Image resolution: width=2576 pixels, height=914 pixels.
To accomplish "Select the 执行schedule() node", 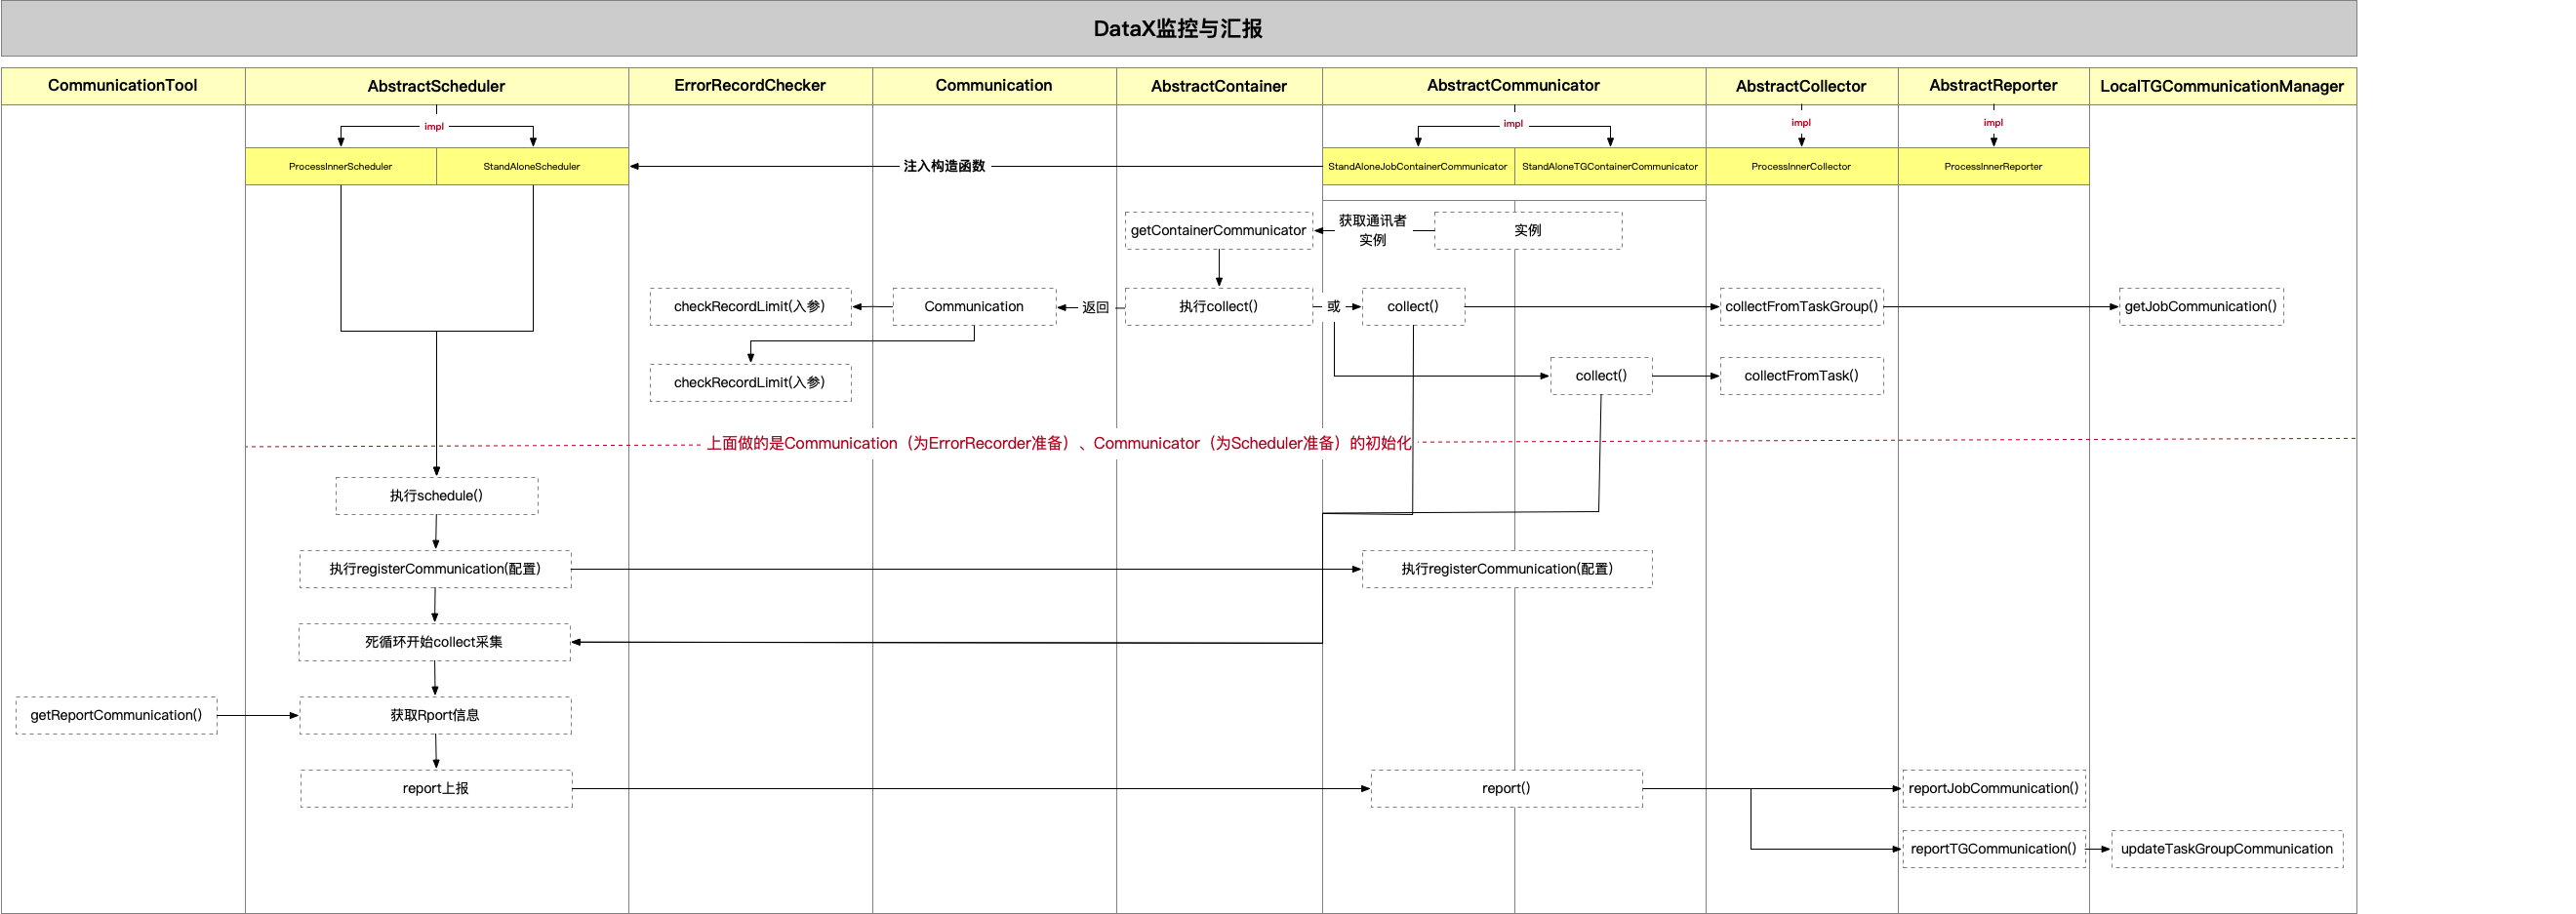I will (436, 496).
